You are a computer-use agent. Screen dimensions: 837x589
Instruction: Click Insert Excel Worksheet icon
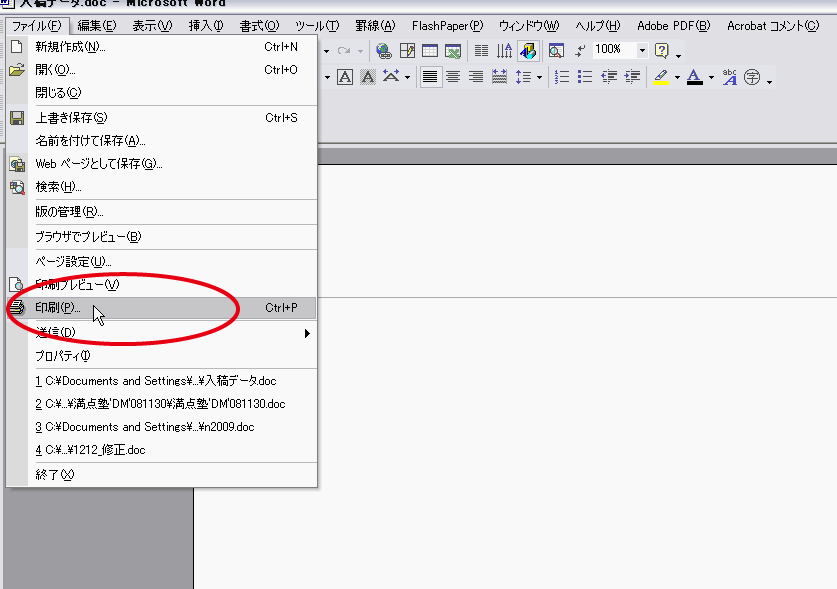tap(453, 51)
